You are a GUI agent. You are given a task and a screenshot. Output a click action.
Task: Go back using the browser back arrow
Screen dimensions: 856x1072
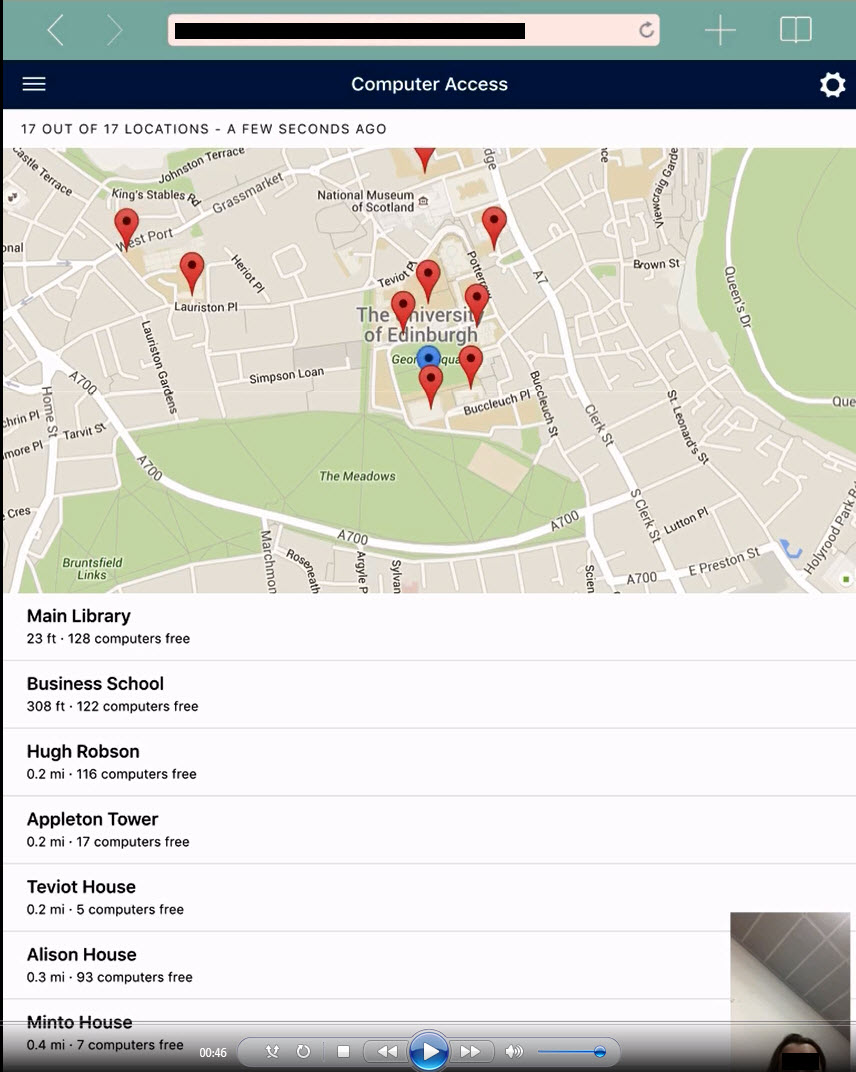(55, 31)
